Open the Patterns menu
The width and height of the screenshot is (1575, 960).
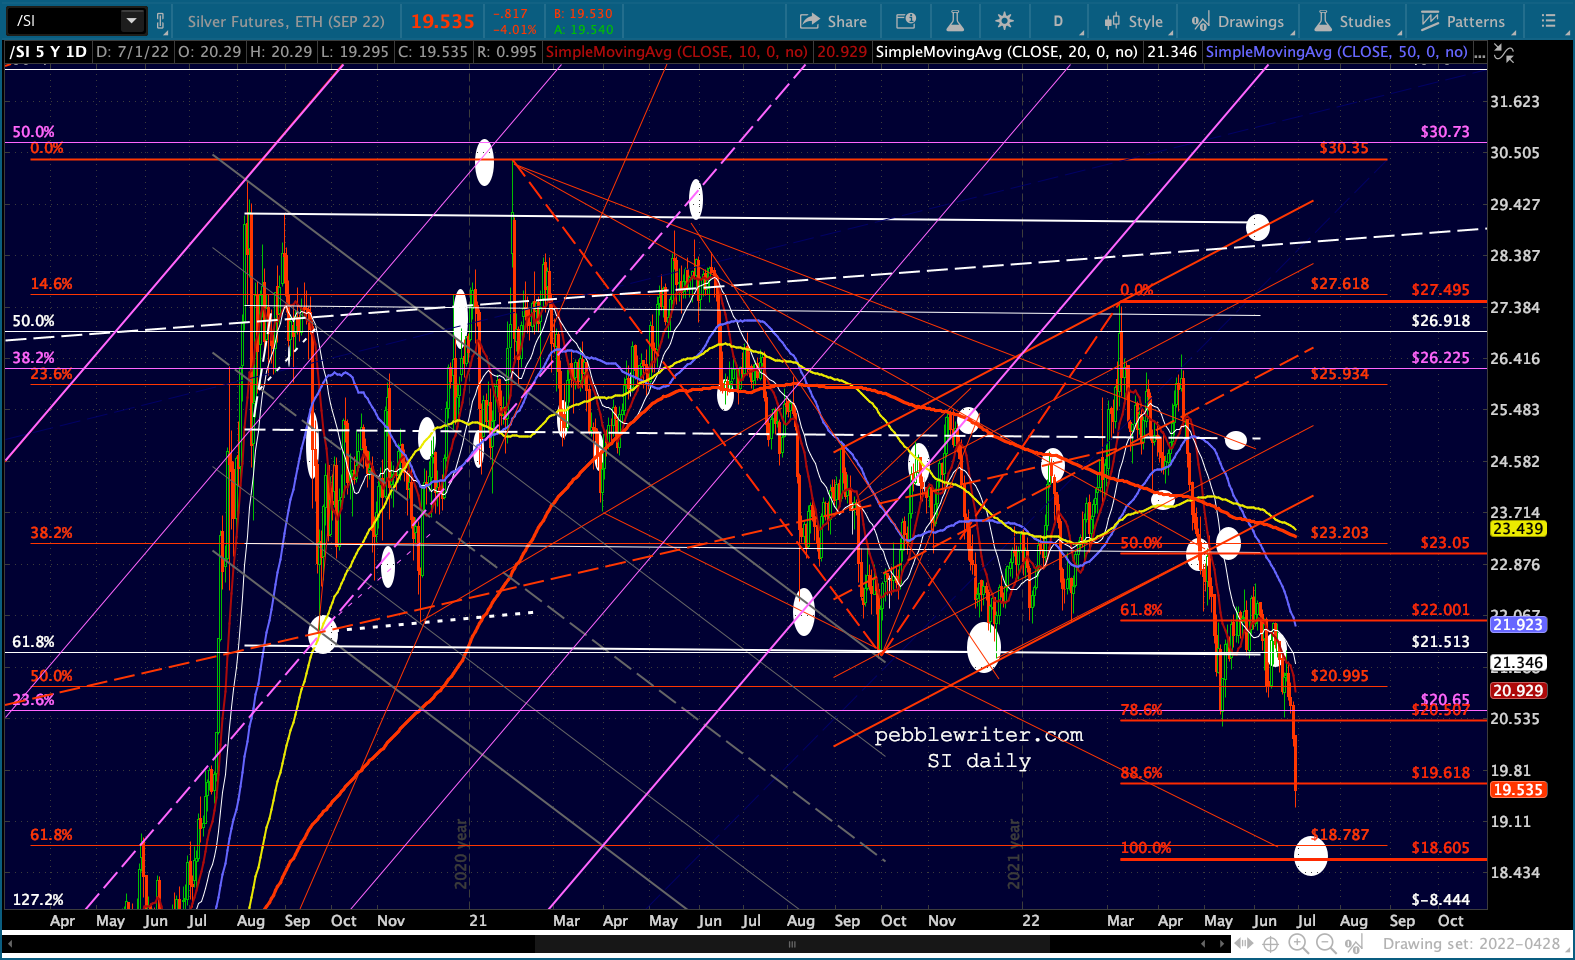click(x=1462, y=21)
